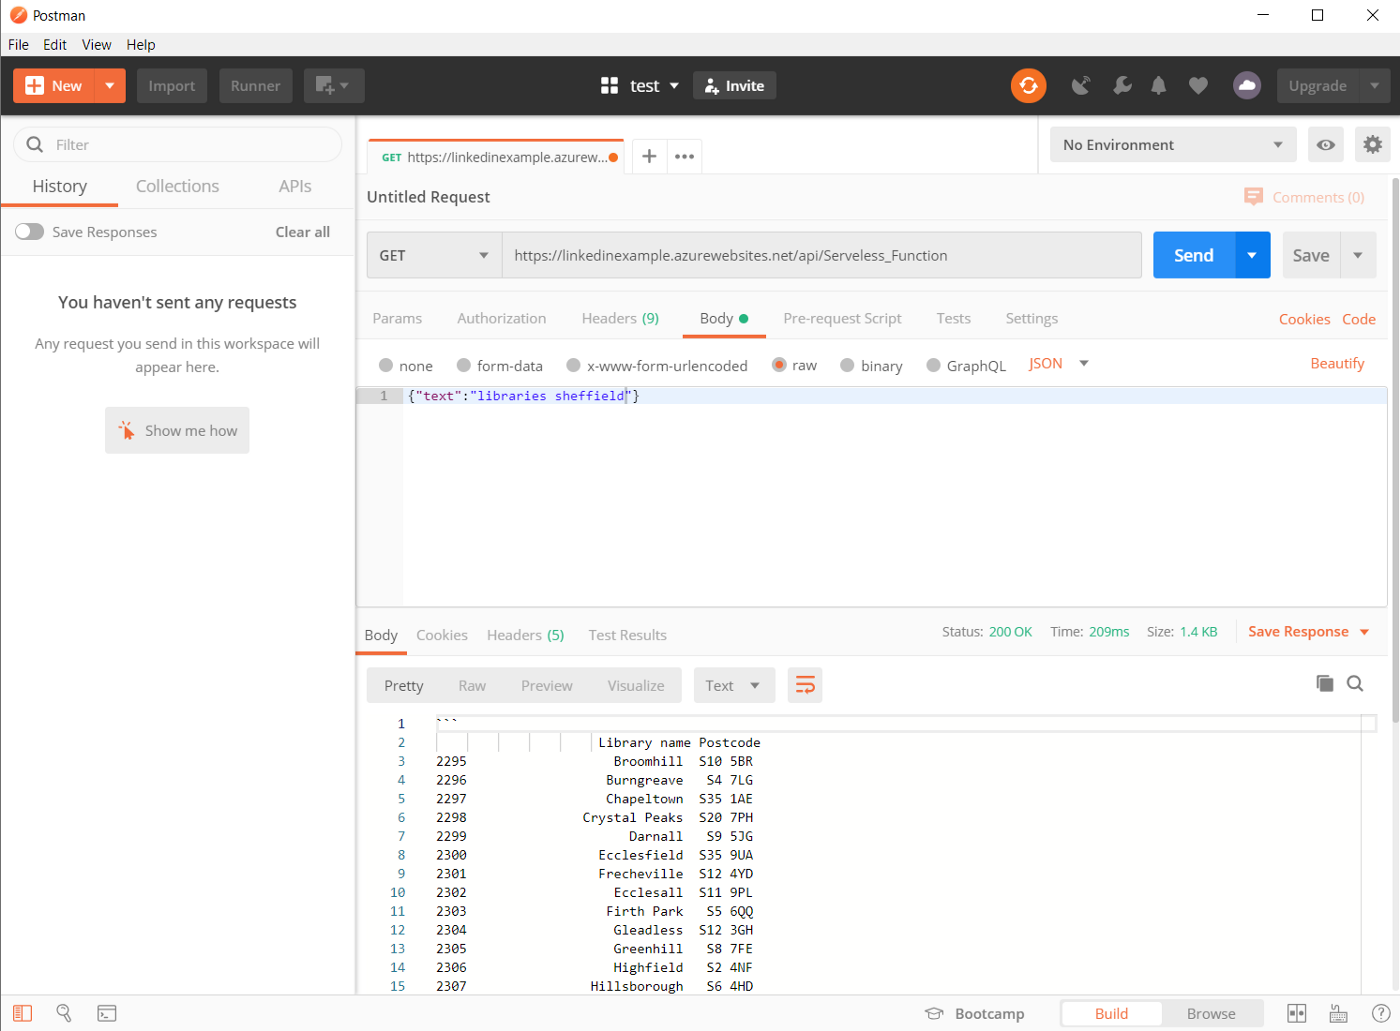Expand the GET method dropdown
1400x1031 pixels.
434,256
